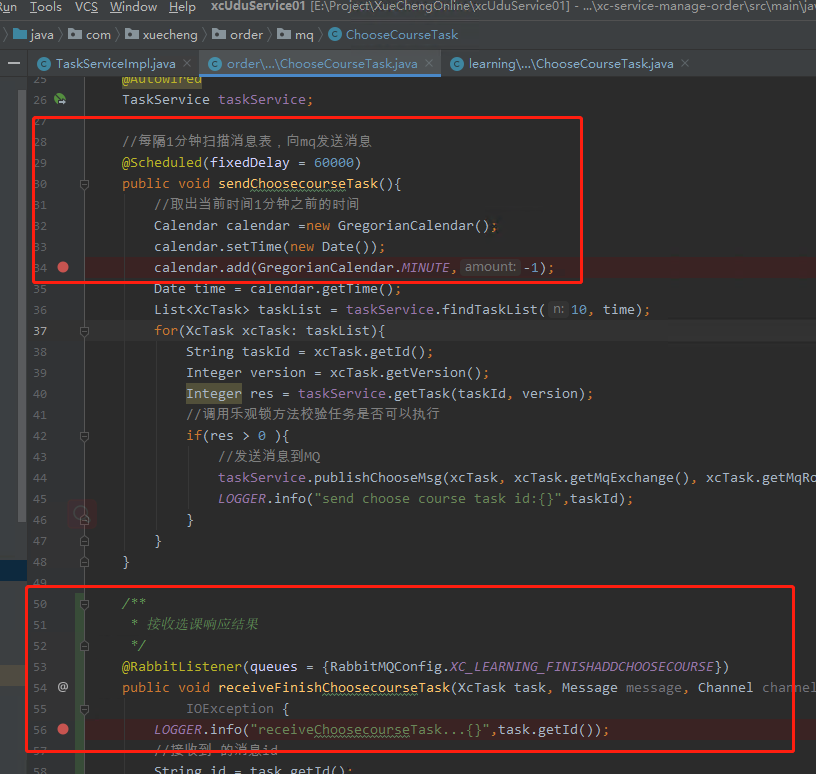This screenshot has height=774, width=816.
Task: Click the highlighted Integer keyword on line 40
Action: point(214,394)
